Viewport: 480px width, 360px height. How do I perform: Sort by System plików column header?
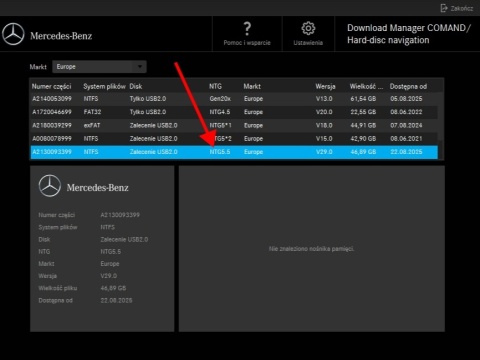104,86
